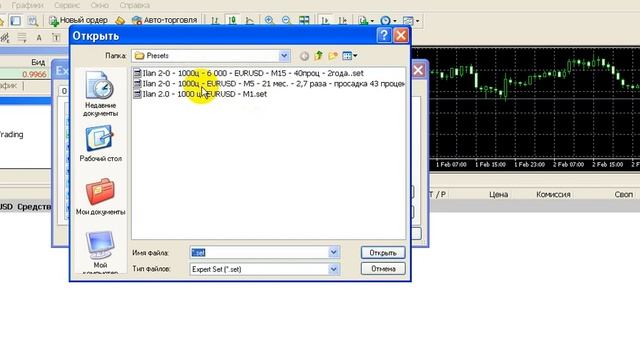Click the Имя файла input field
The width and height of the screenshot is (640, 360).
(260, 253)
